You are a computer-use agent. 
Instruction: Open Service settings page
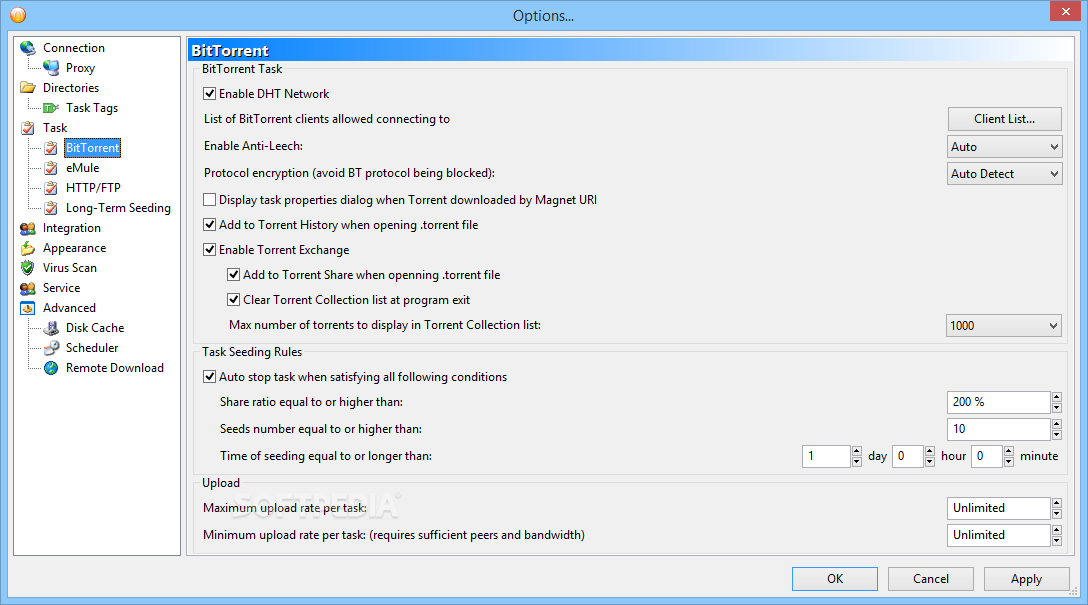(61, 288)
